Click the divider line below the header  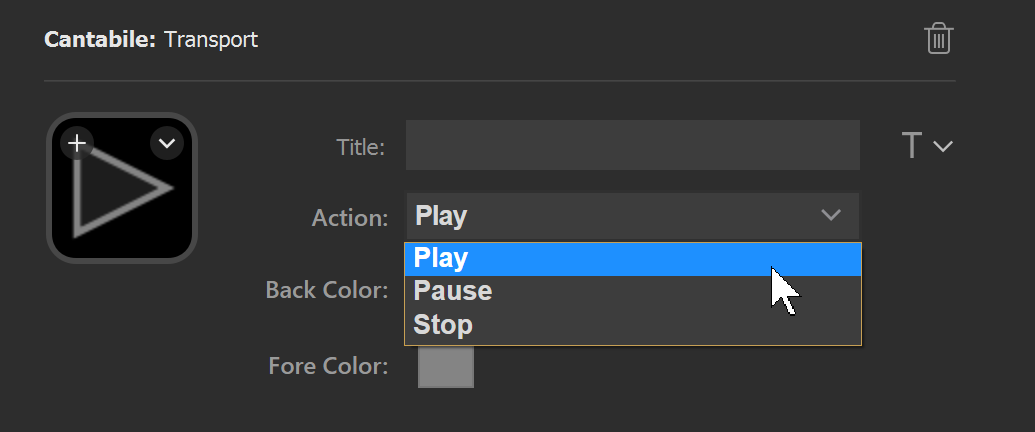point(500,81)
